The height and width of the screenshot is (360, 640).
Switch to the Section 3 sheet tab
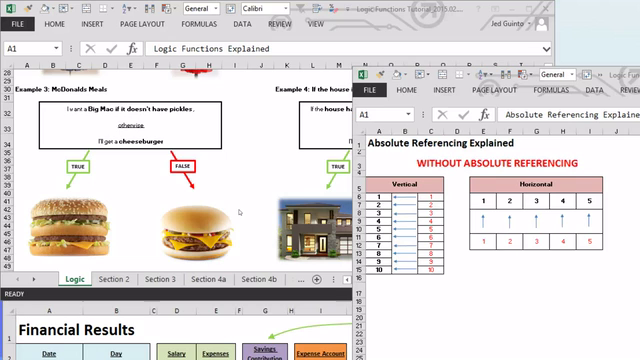(x=160, y=279)
